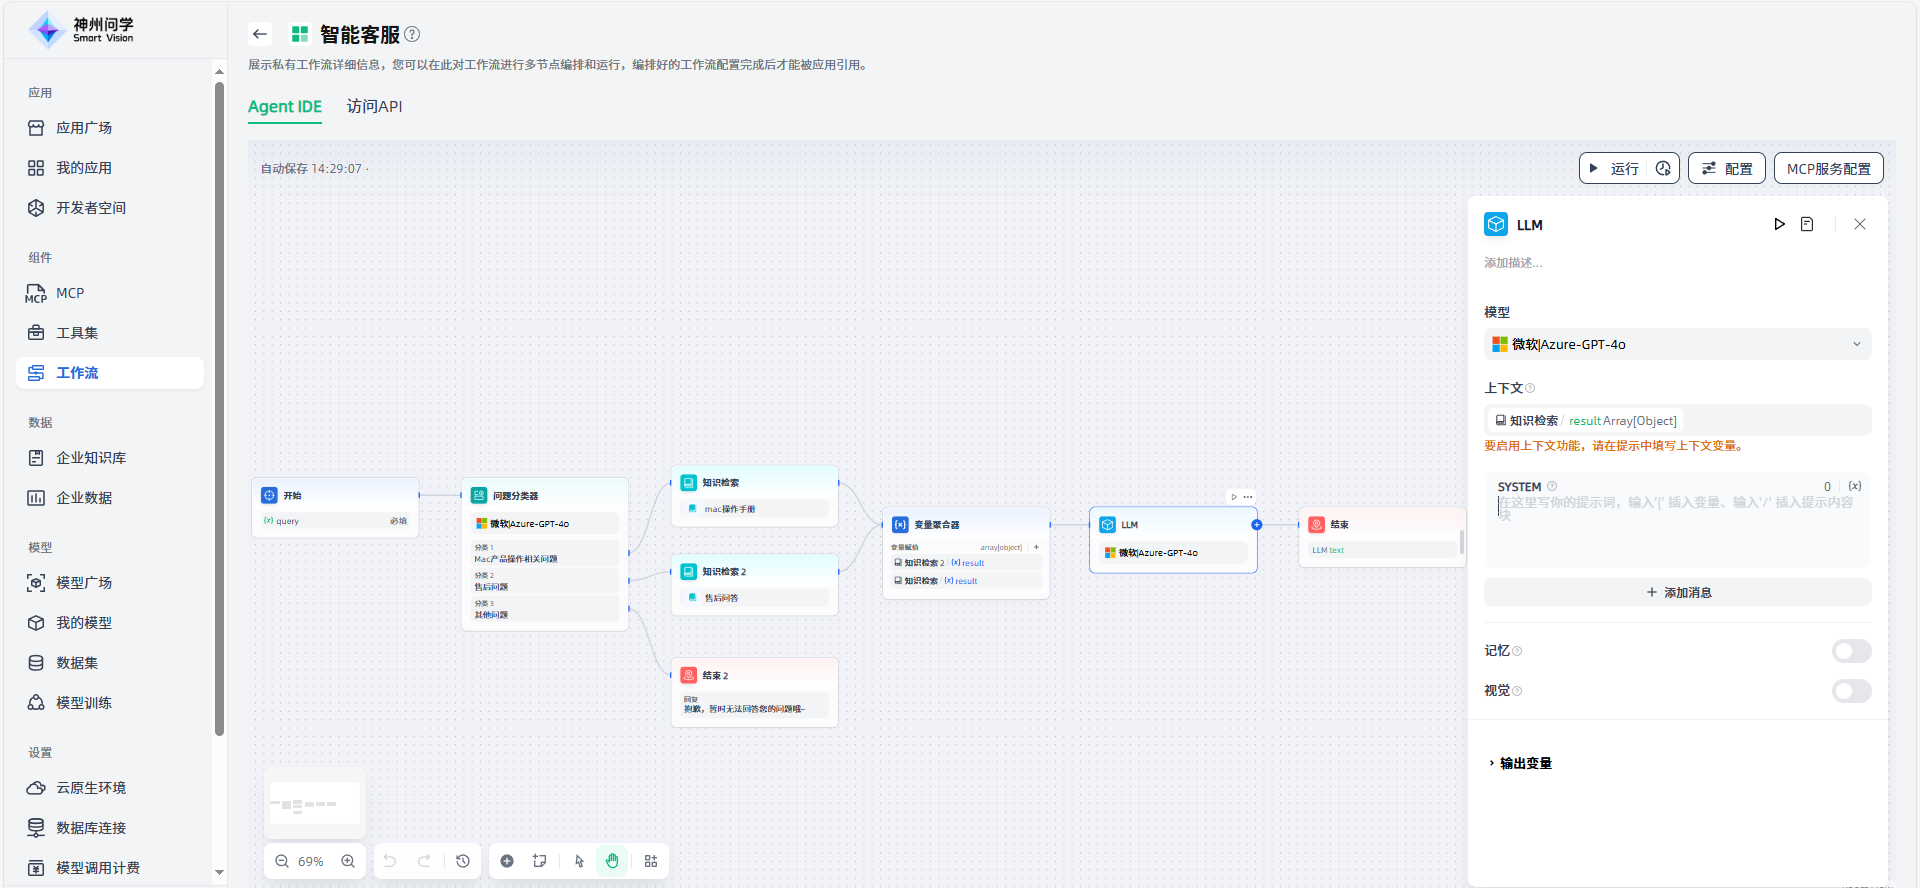Click the add note icon in the toolbar
The height and width of the screenshot is (888, 1920).
point(540,861)
